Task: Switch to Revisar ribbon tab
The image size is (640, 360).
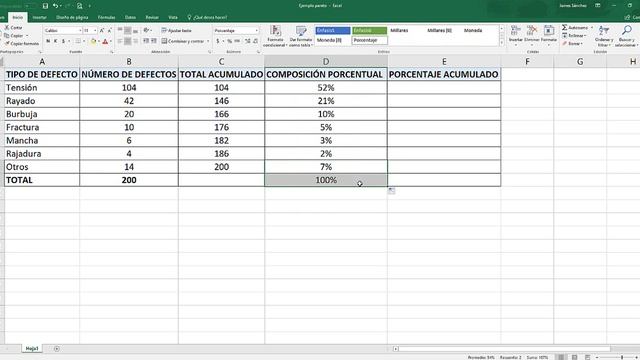Action: coord(152,18)
